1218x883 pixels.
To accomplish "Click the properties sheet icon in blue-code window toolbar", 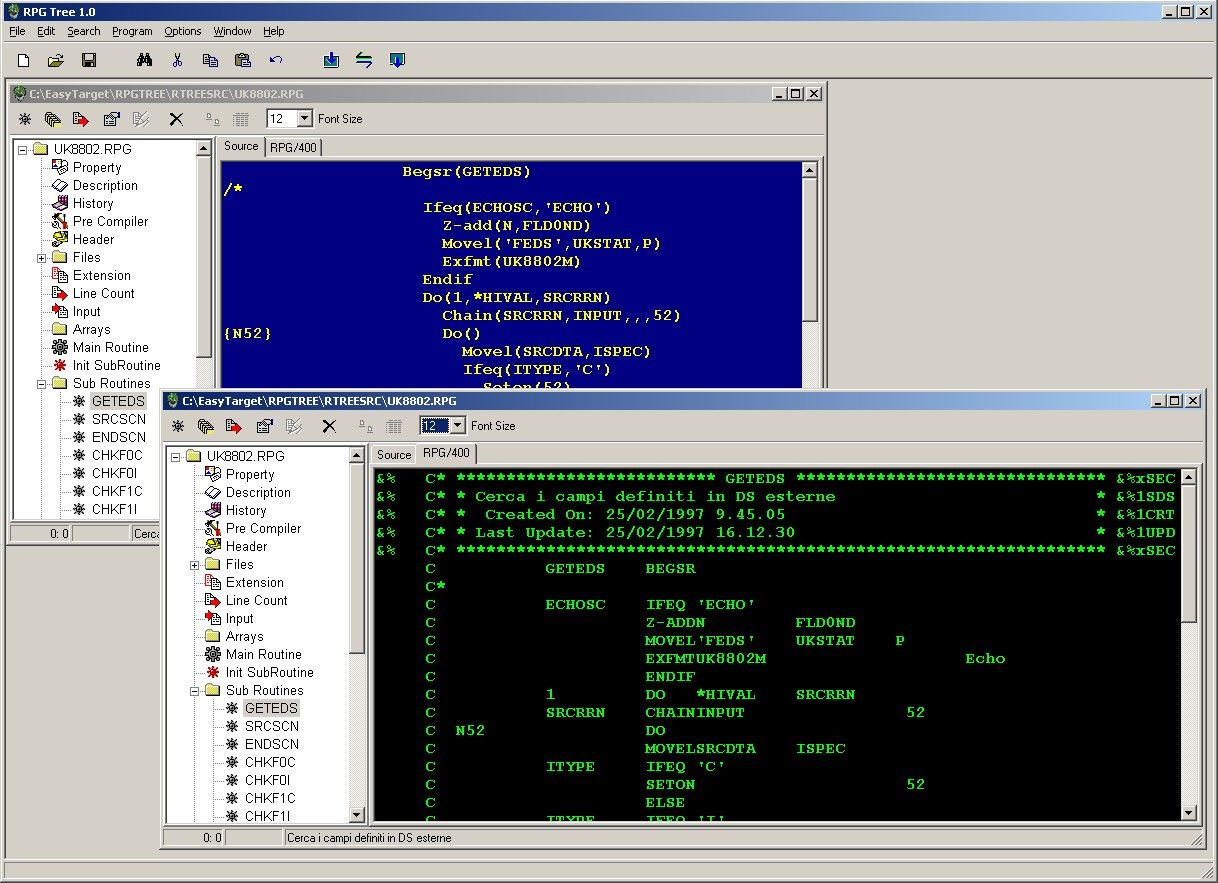I will tap(111, 119).
